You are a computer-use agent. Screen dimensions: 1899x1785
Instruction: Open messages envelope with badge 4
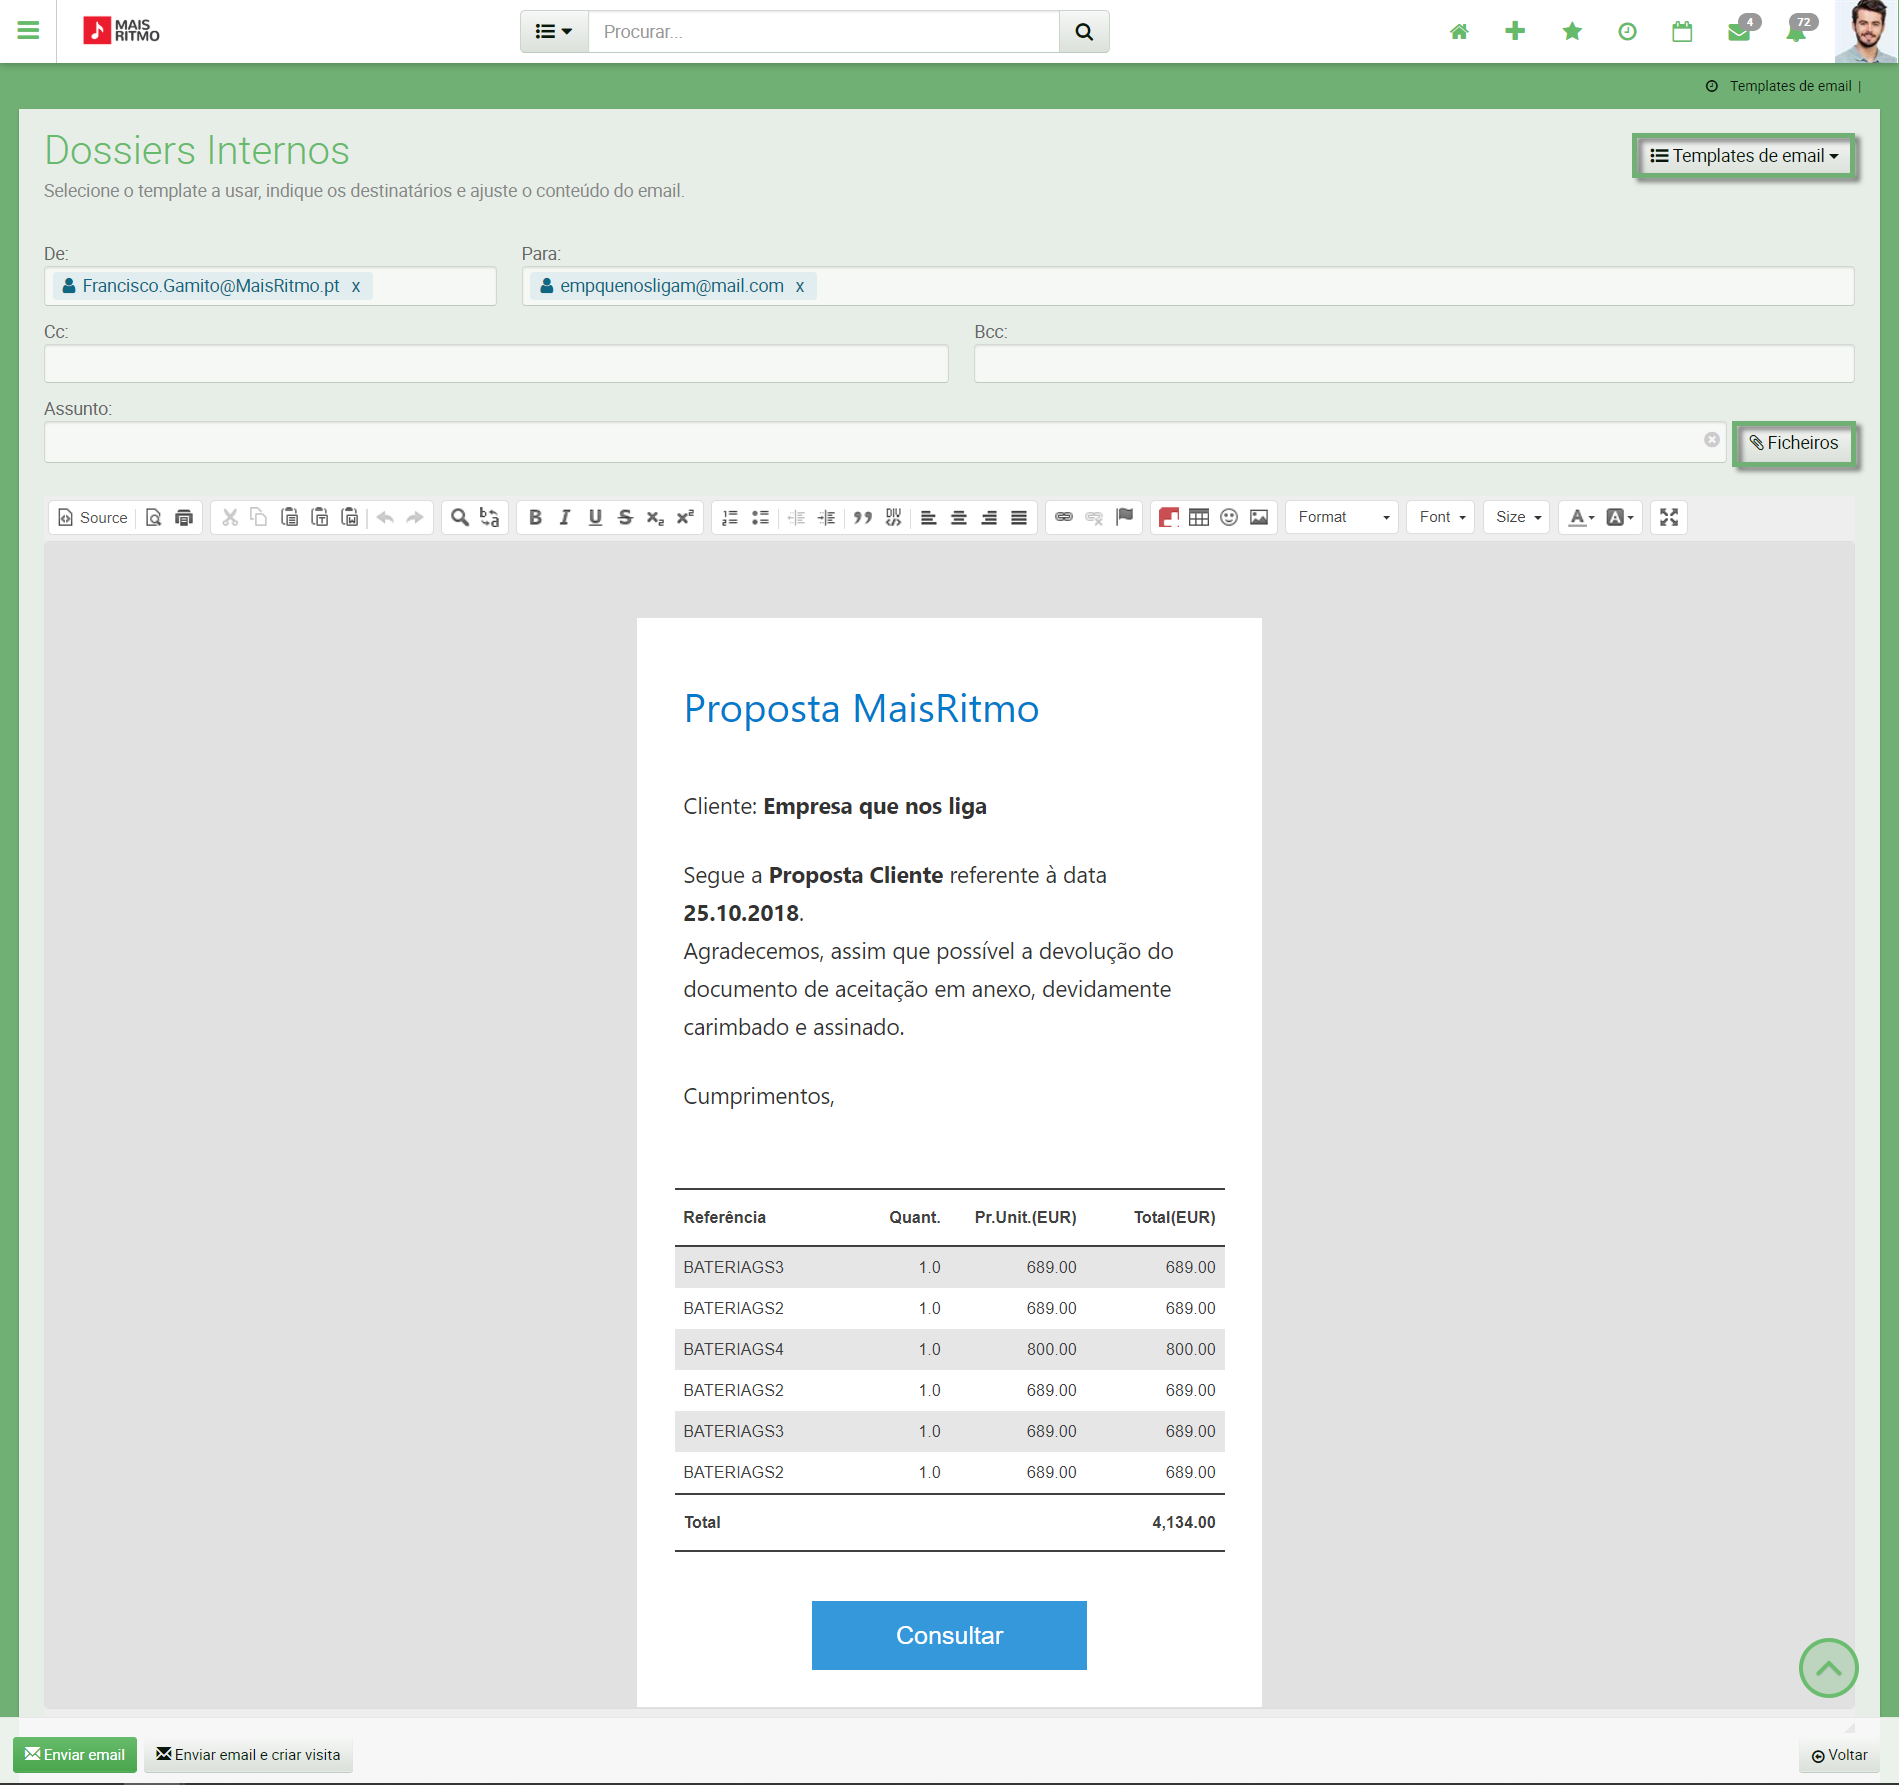coord(1742,30)
